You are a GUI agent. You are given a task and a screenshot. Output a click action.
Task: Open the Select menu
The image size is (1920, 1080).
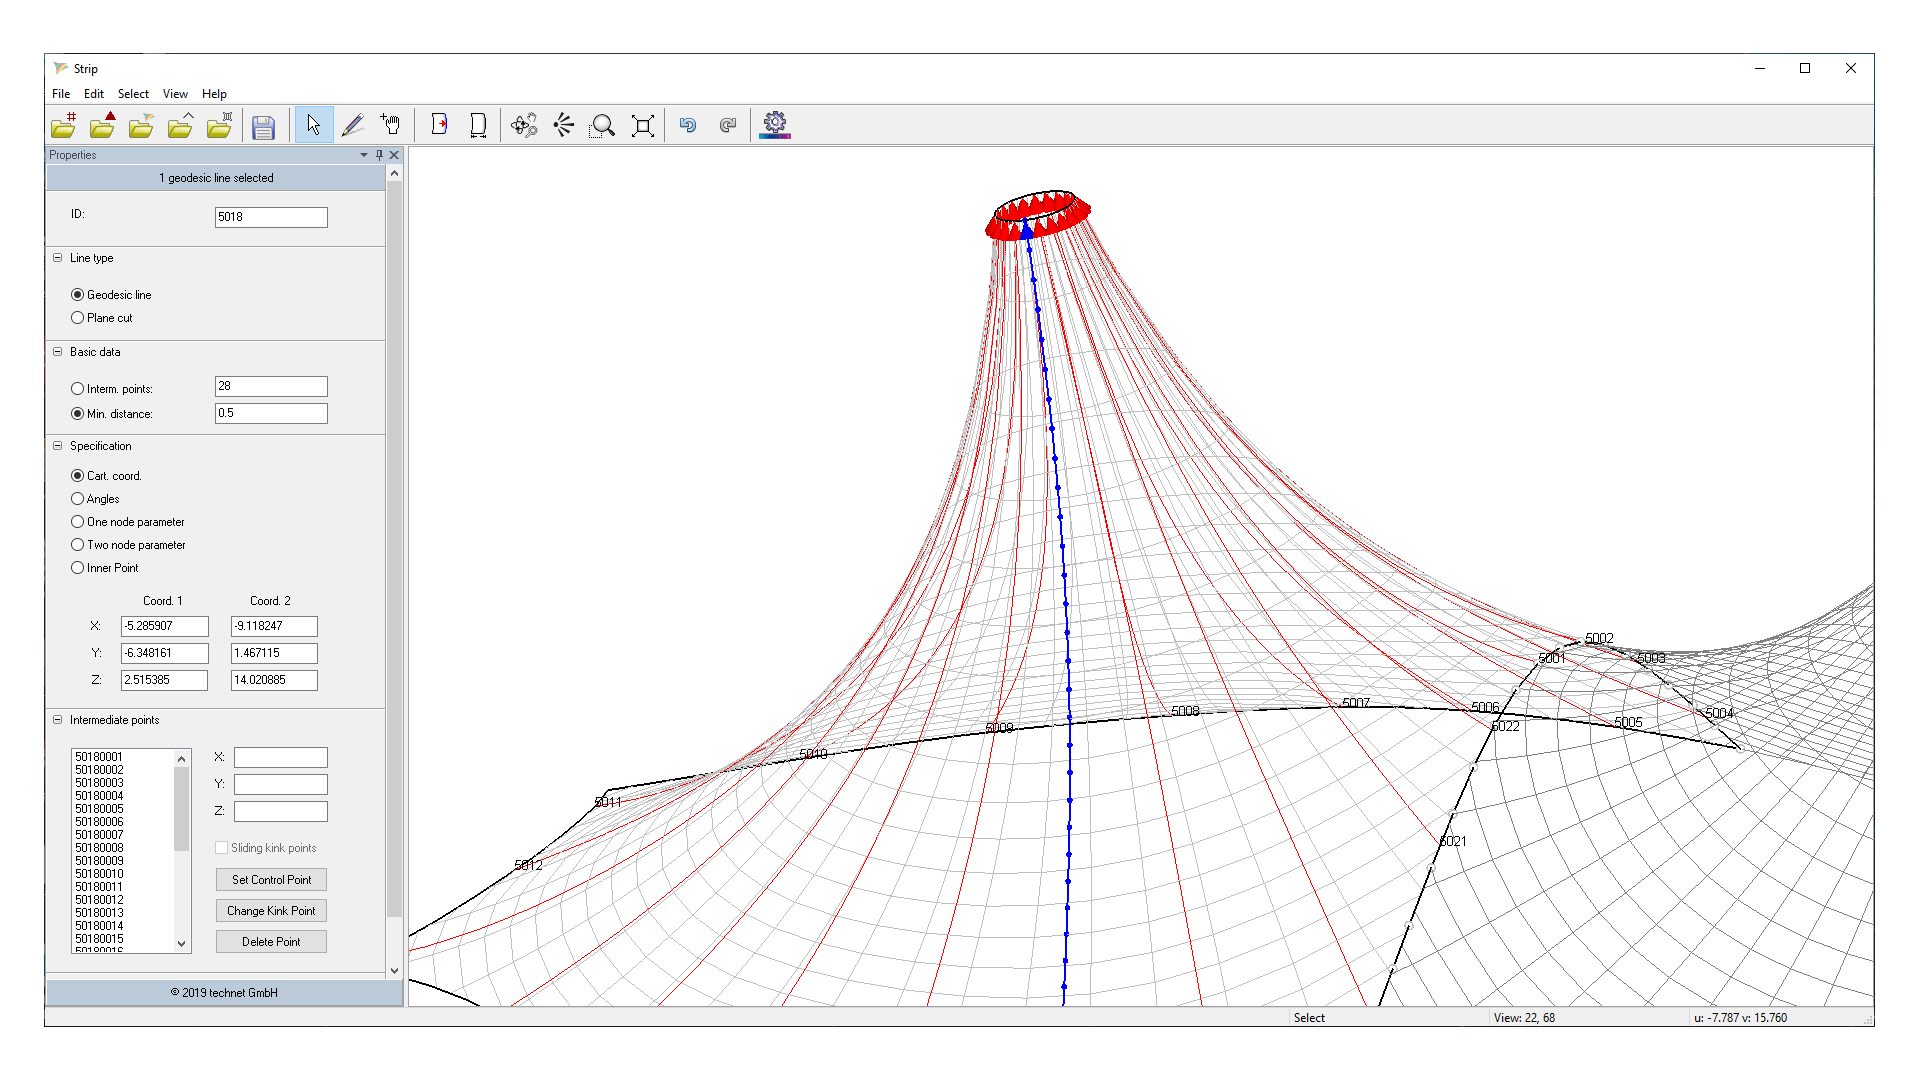click(x=133, y=94)
